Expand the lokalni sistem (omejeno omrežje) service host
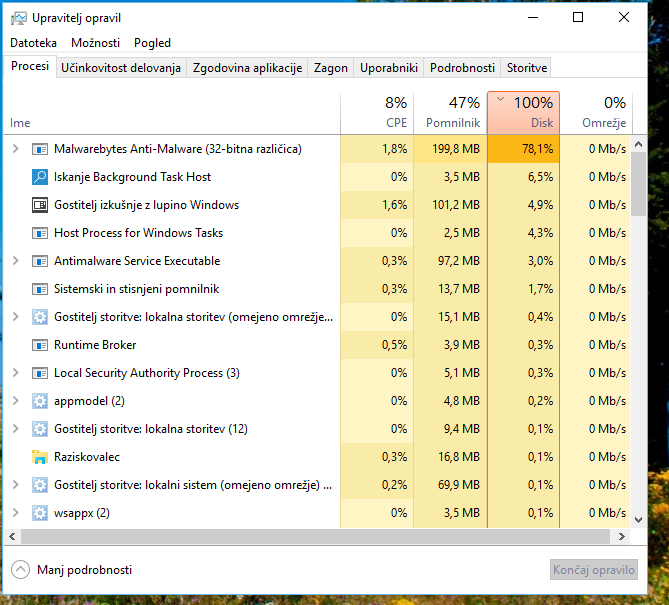669x605 pixels. tap(16, 485)
